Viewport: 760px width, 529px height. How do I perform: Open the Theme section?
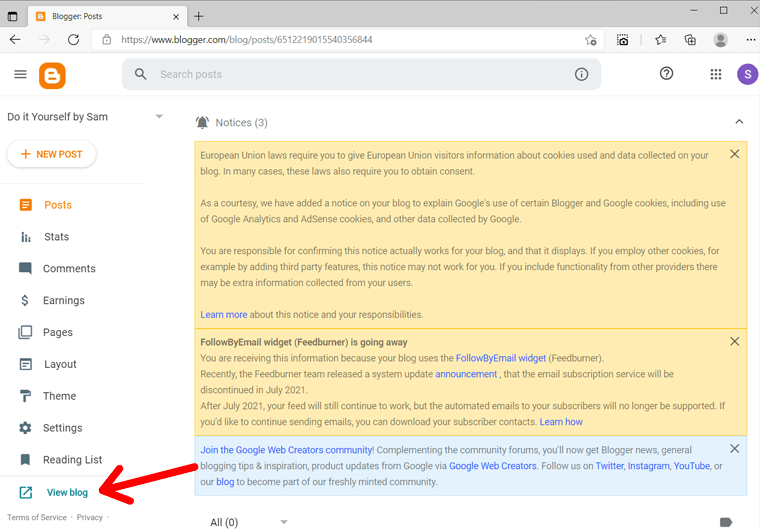pyautogui.click(x=59, y=396)
